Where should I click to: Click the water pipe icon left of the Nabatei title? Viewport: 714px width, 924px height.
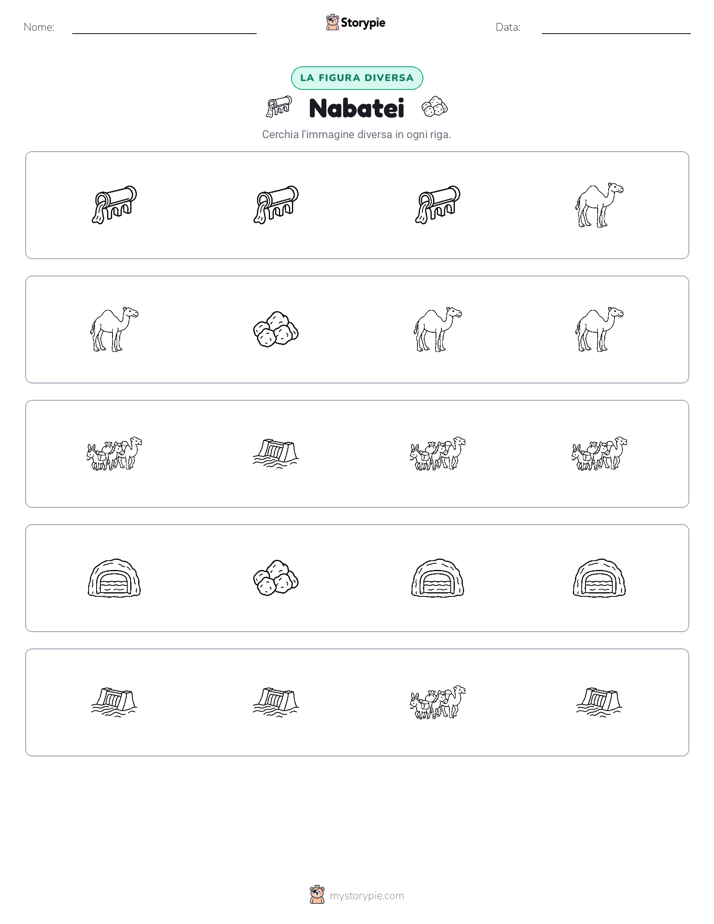(x=279, y=107)
